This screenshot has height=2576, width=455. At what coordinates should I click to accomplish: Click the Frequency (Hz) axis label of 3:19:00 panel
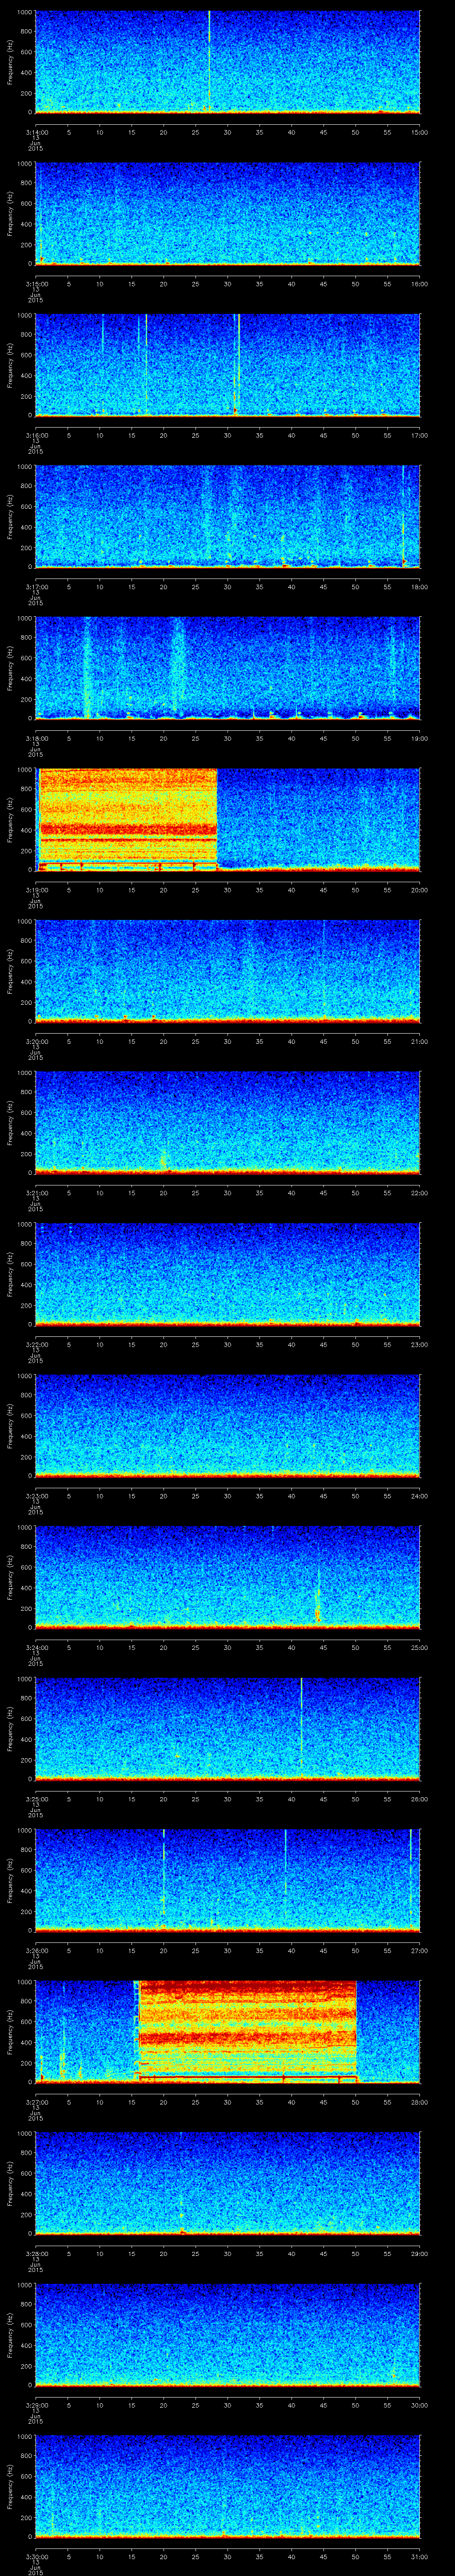click(10, 820)
